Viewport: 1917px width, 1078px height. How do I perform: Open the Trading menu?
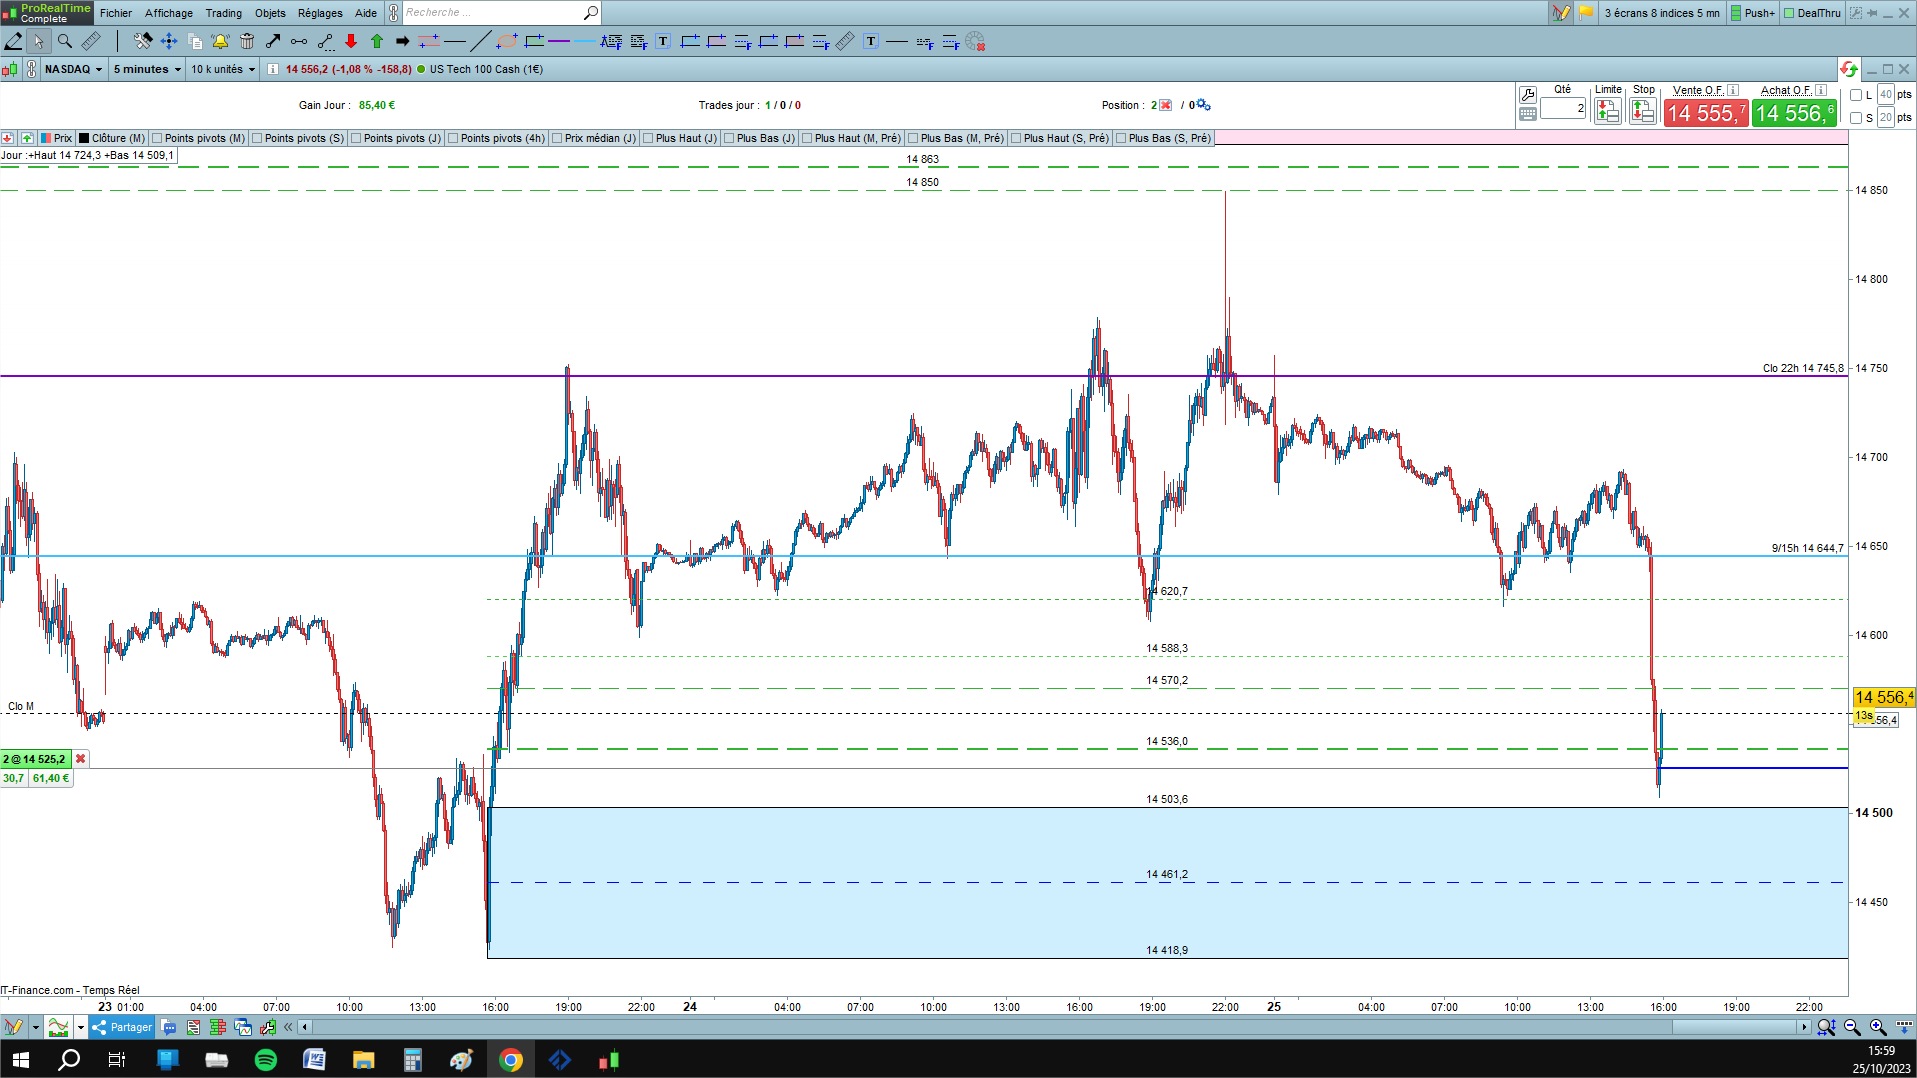223,13
